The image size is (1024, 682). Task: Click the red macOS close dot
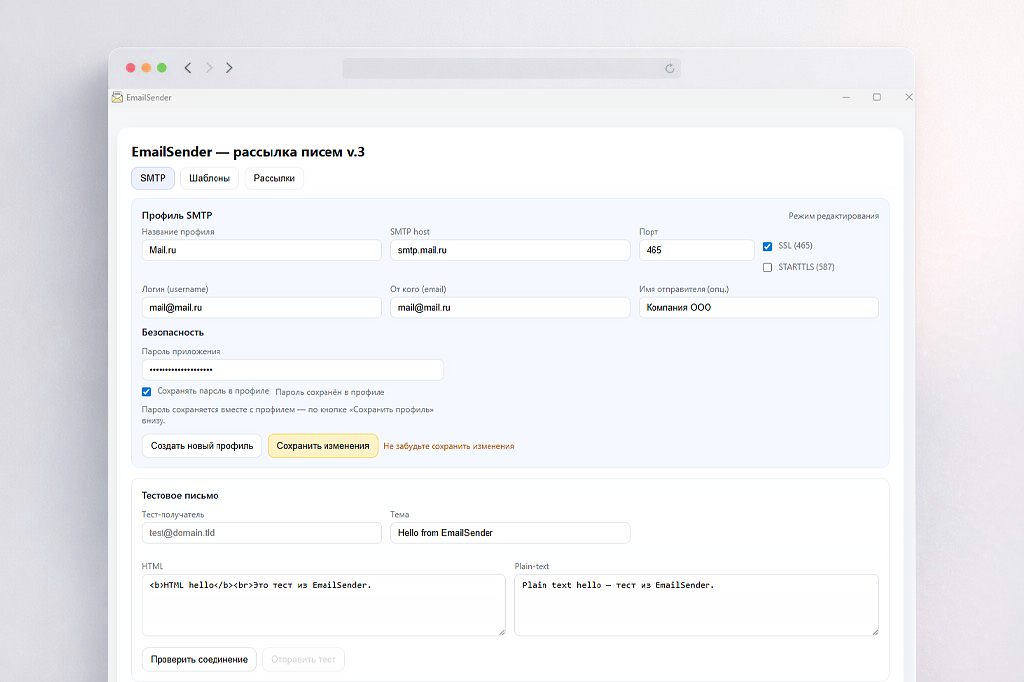point(130,68)
